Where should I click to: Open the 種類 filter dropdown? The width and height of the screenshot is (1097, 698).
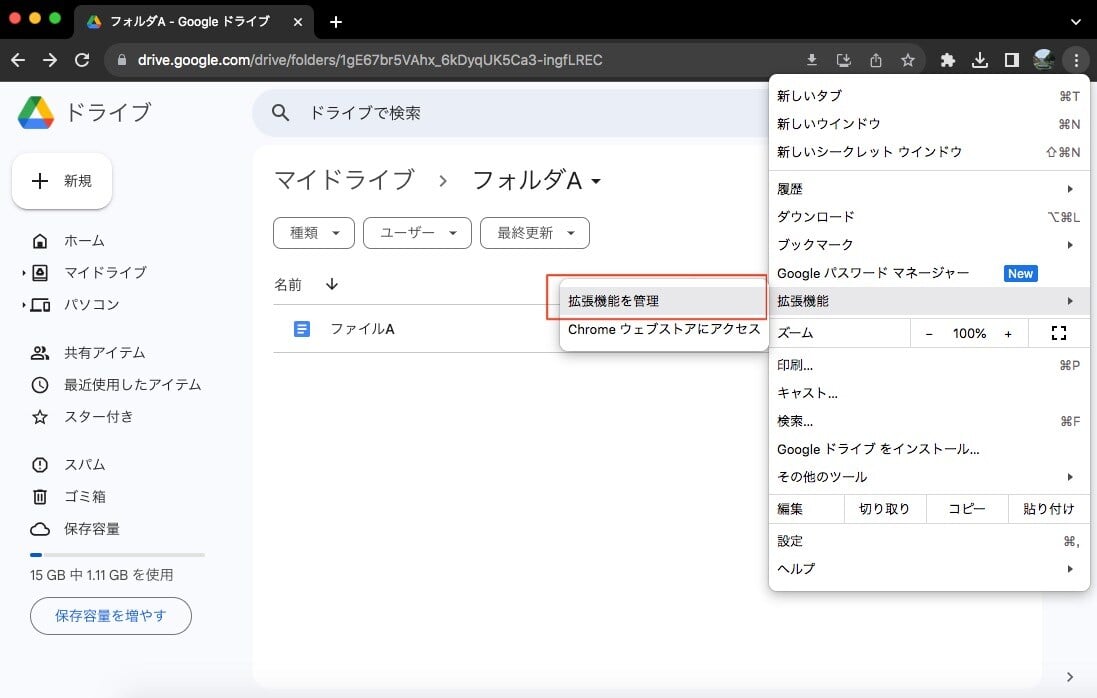point(314,233)
